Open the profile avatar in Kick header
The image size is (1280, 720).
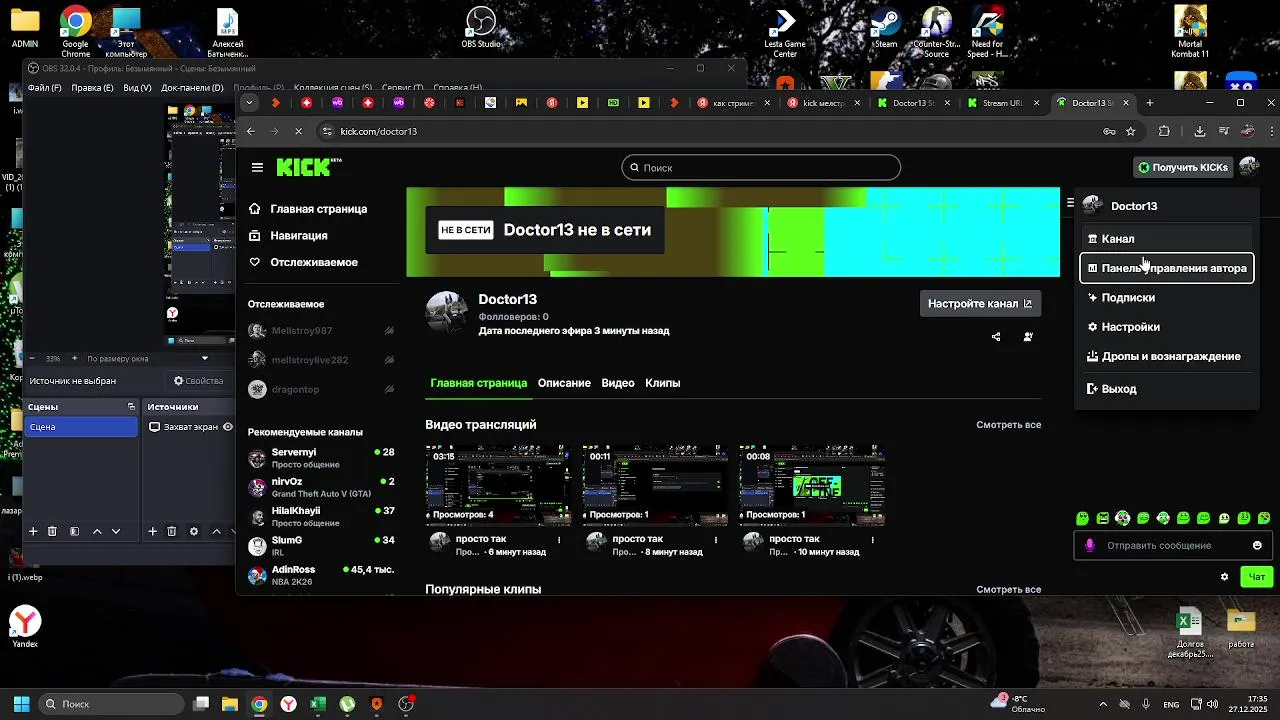pos(1249,167)
